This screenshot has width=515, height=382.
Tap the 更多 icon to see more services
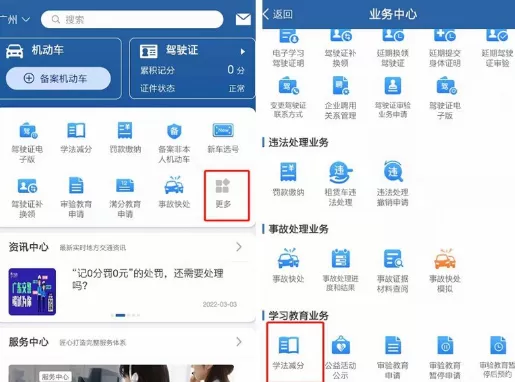pyautogui.click(x=223, y=193)
